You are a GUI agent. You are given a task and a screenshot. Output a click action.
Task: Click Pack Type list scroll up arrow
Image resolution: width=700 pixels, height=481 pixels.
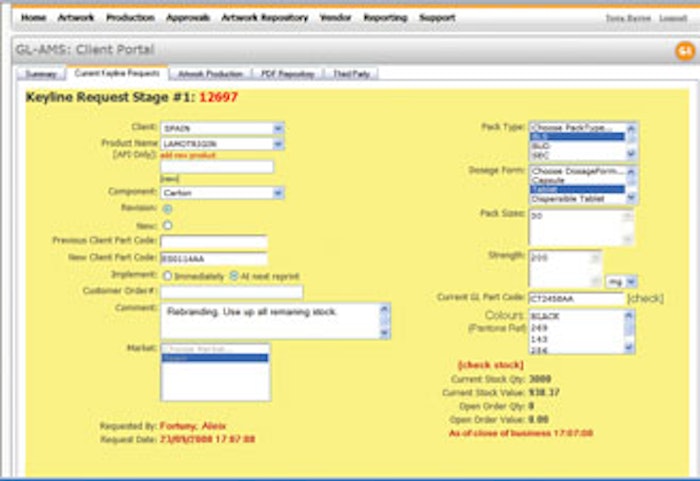click(x=631, y=129)
